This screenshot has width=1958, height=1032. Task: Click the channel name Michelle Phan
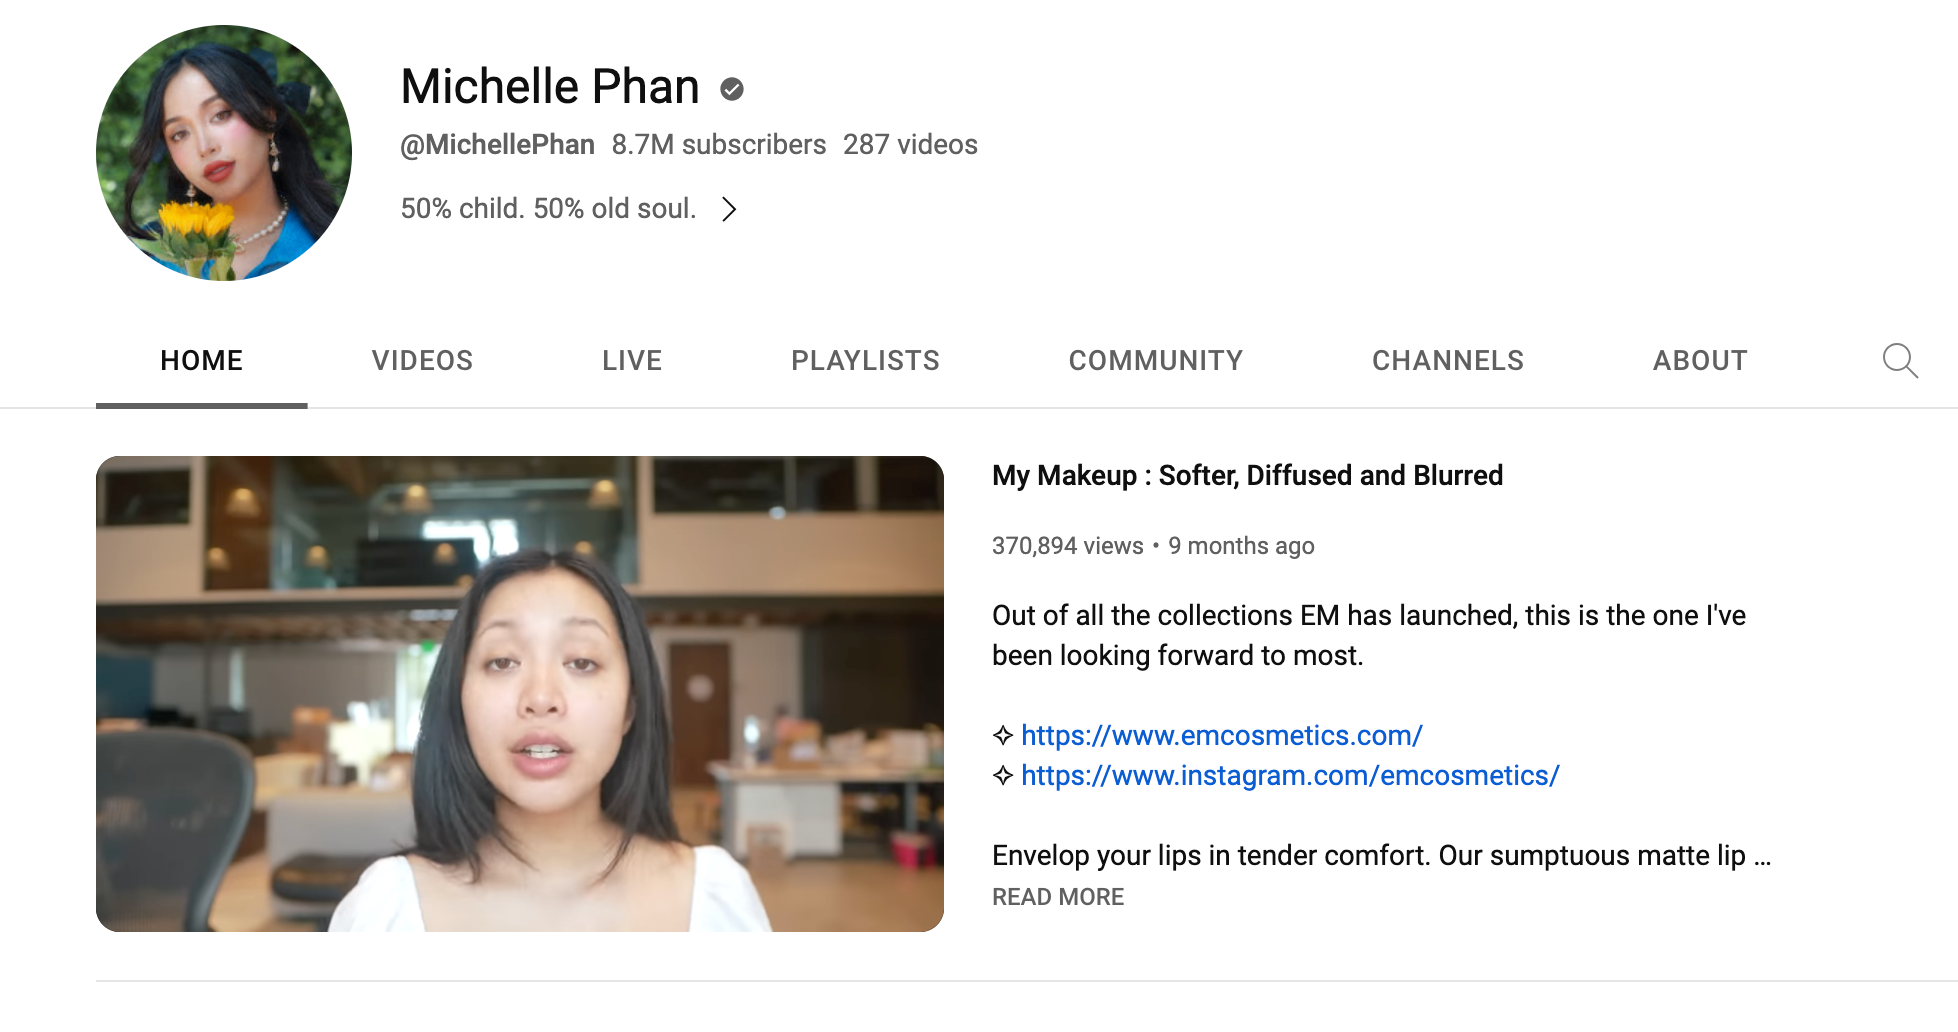[x=550, y=86]
